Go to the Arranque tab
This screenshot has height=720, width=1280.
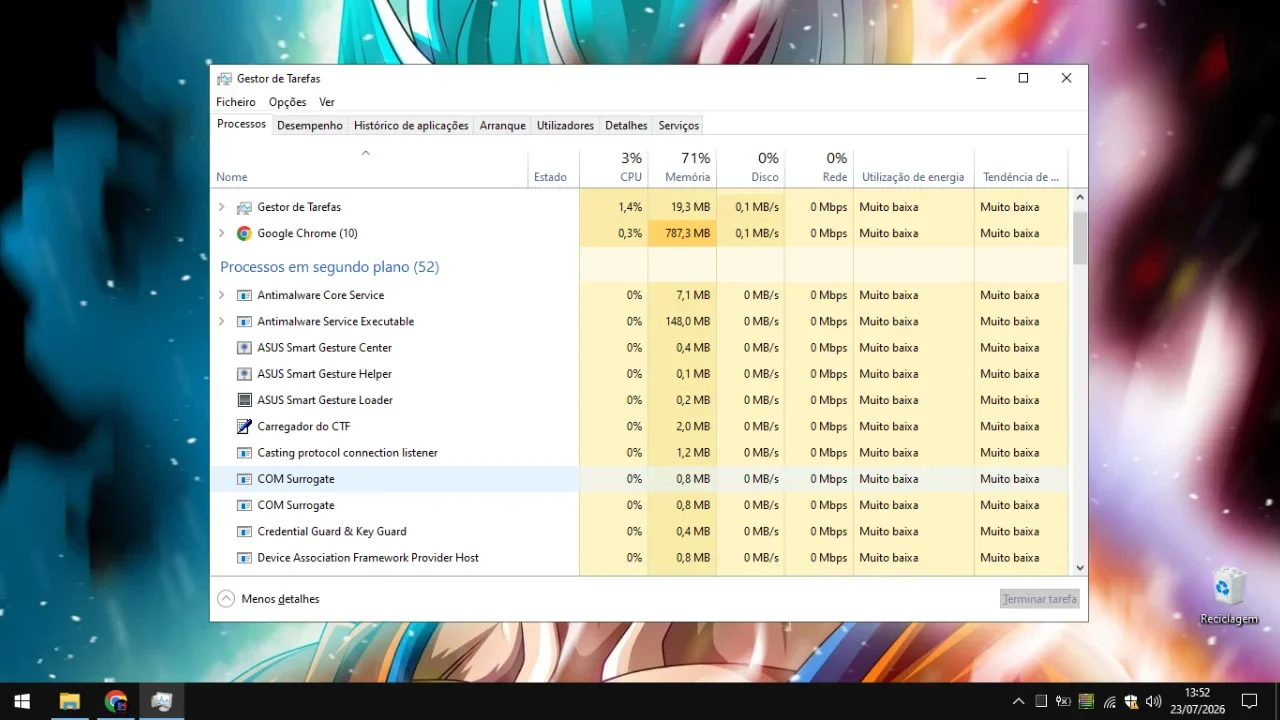502,125
